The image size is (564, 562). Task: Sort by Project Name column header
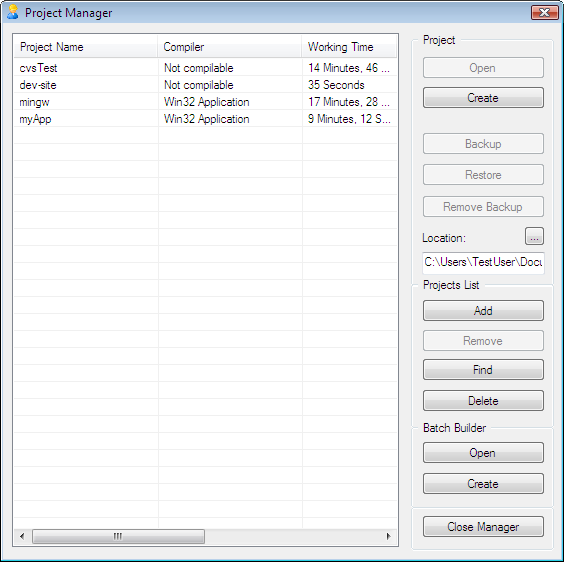86,47
